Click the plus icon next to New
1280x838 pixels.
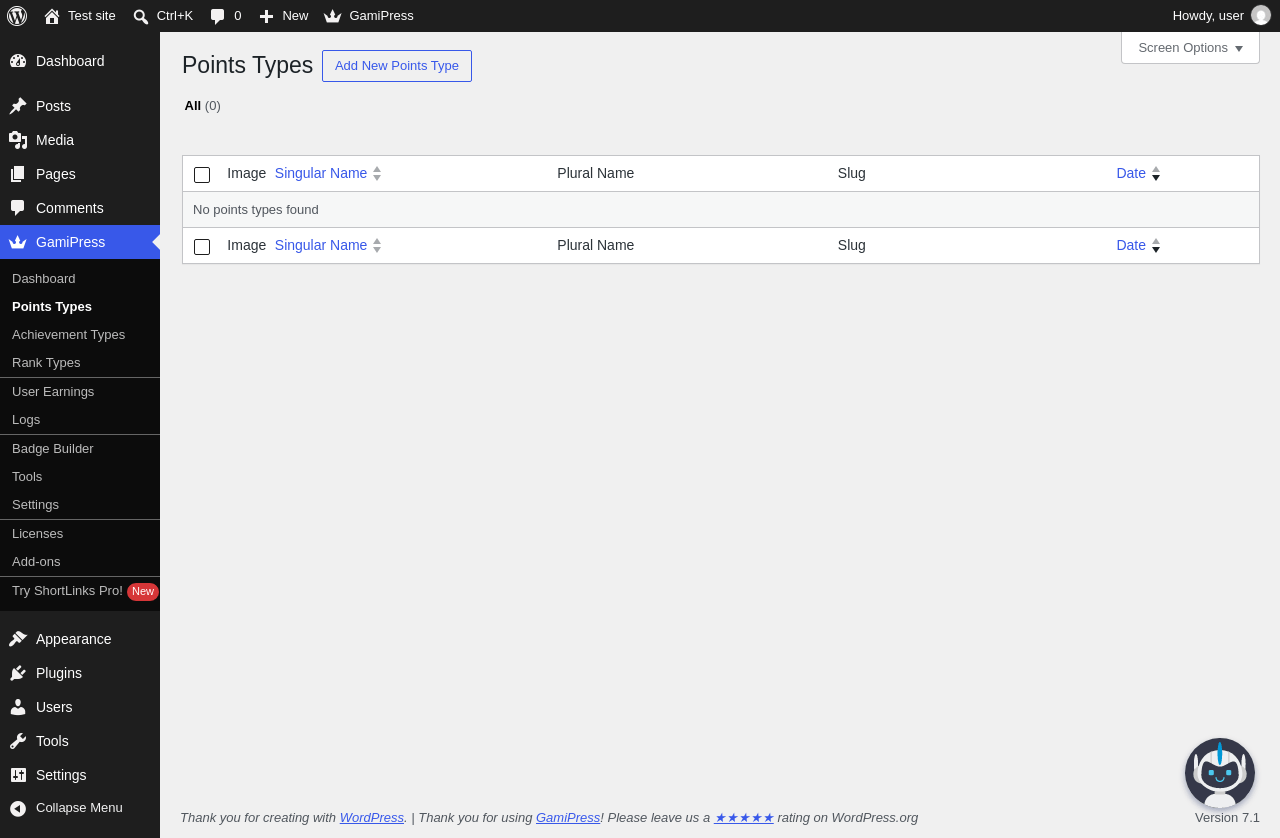pos(266,16)
